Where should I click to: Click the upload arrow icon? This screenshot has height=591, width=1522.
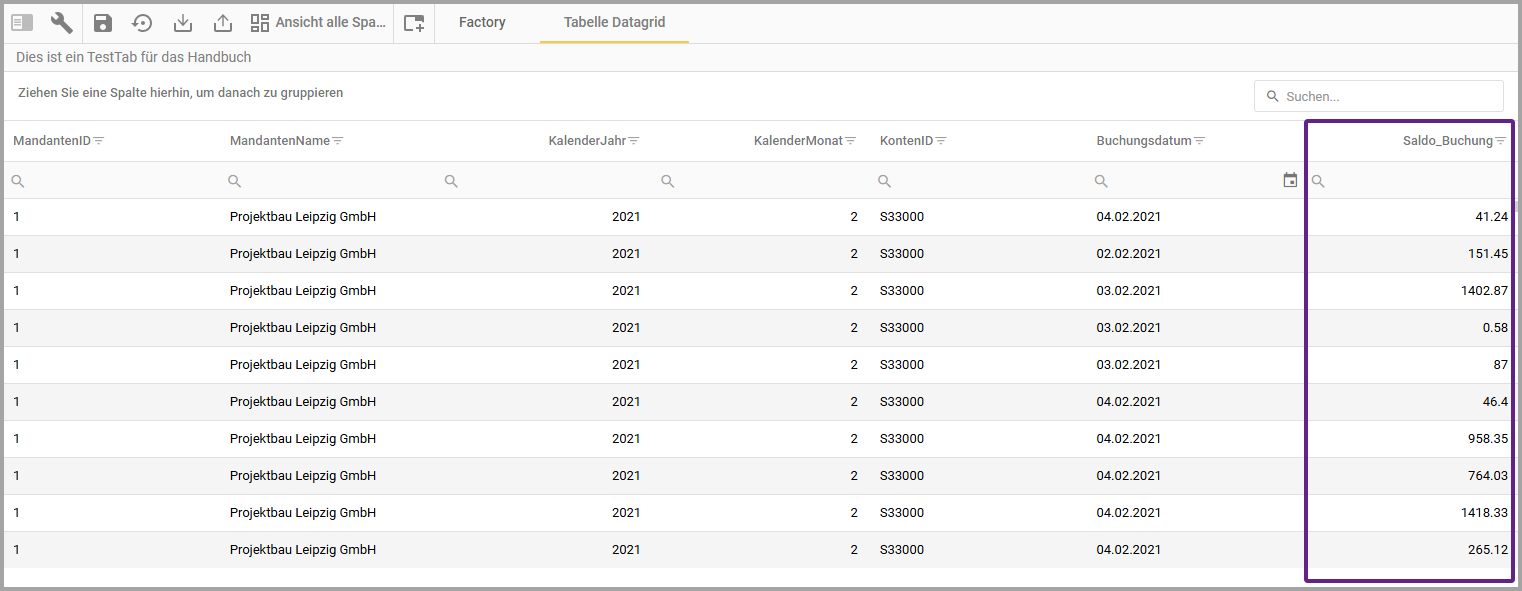223,22
